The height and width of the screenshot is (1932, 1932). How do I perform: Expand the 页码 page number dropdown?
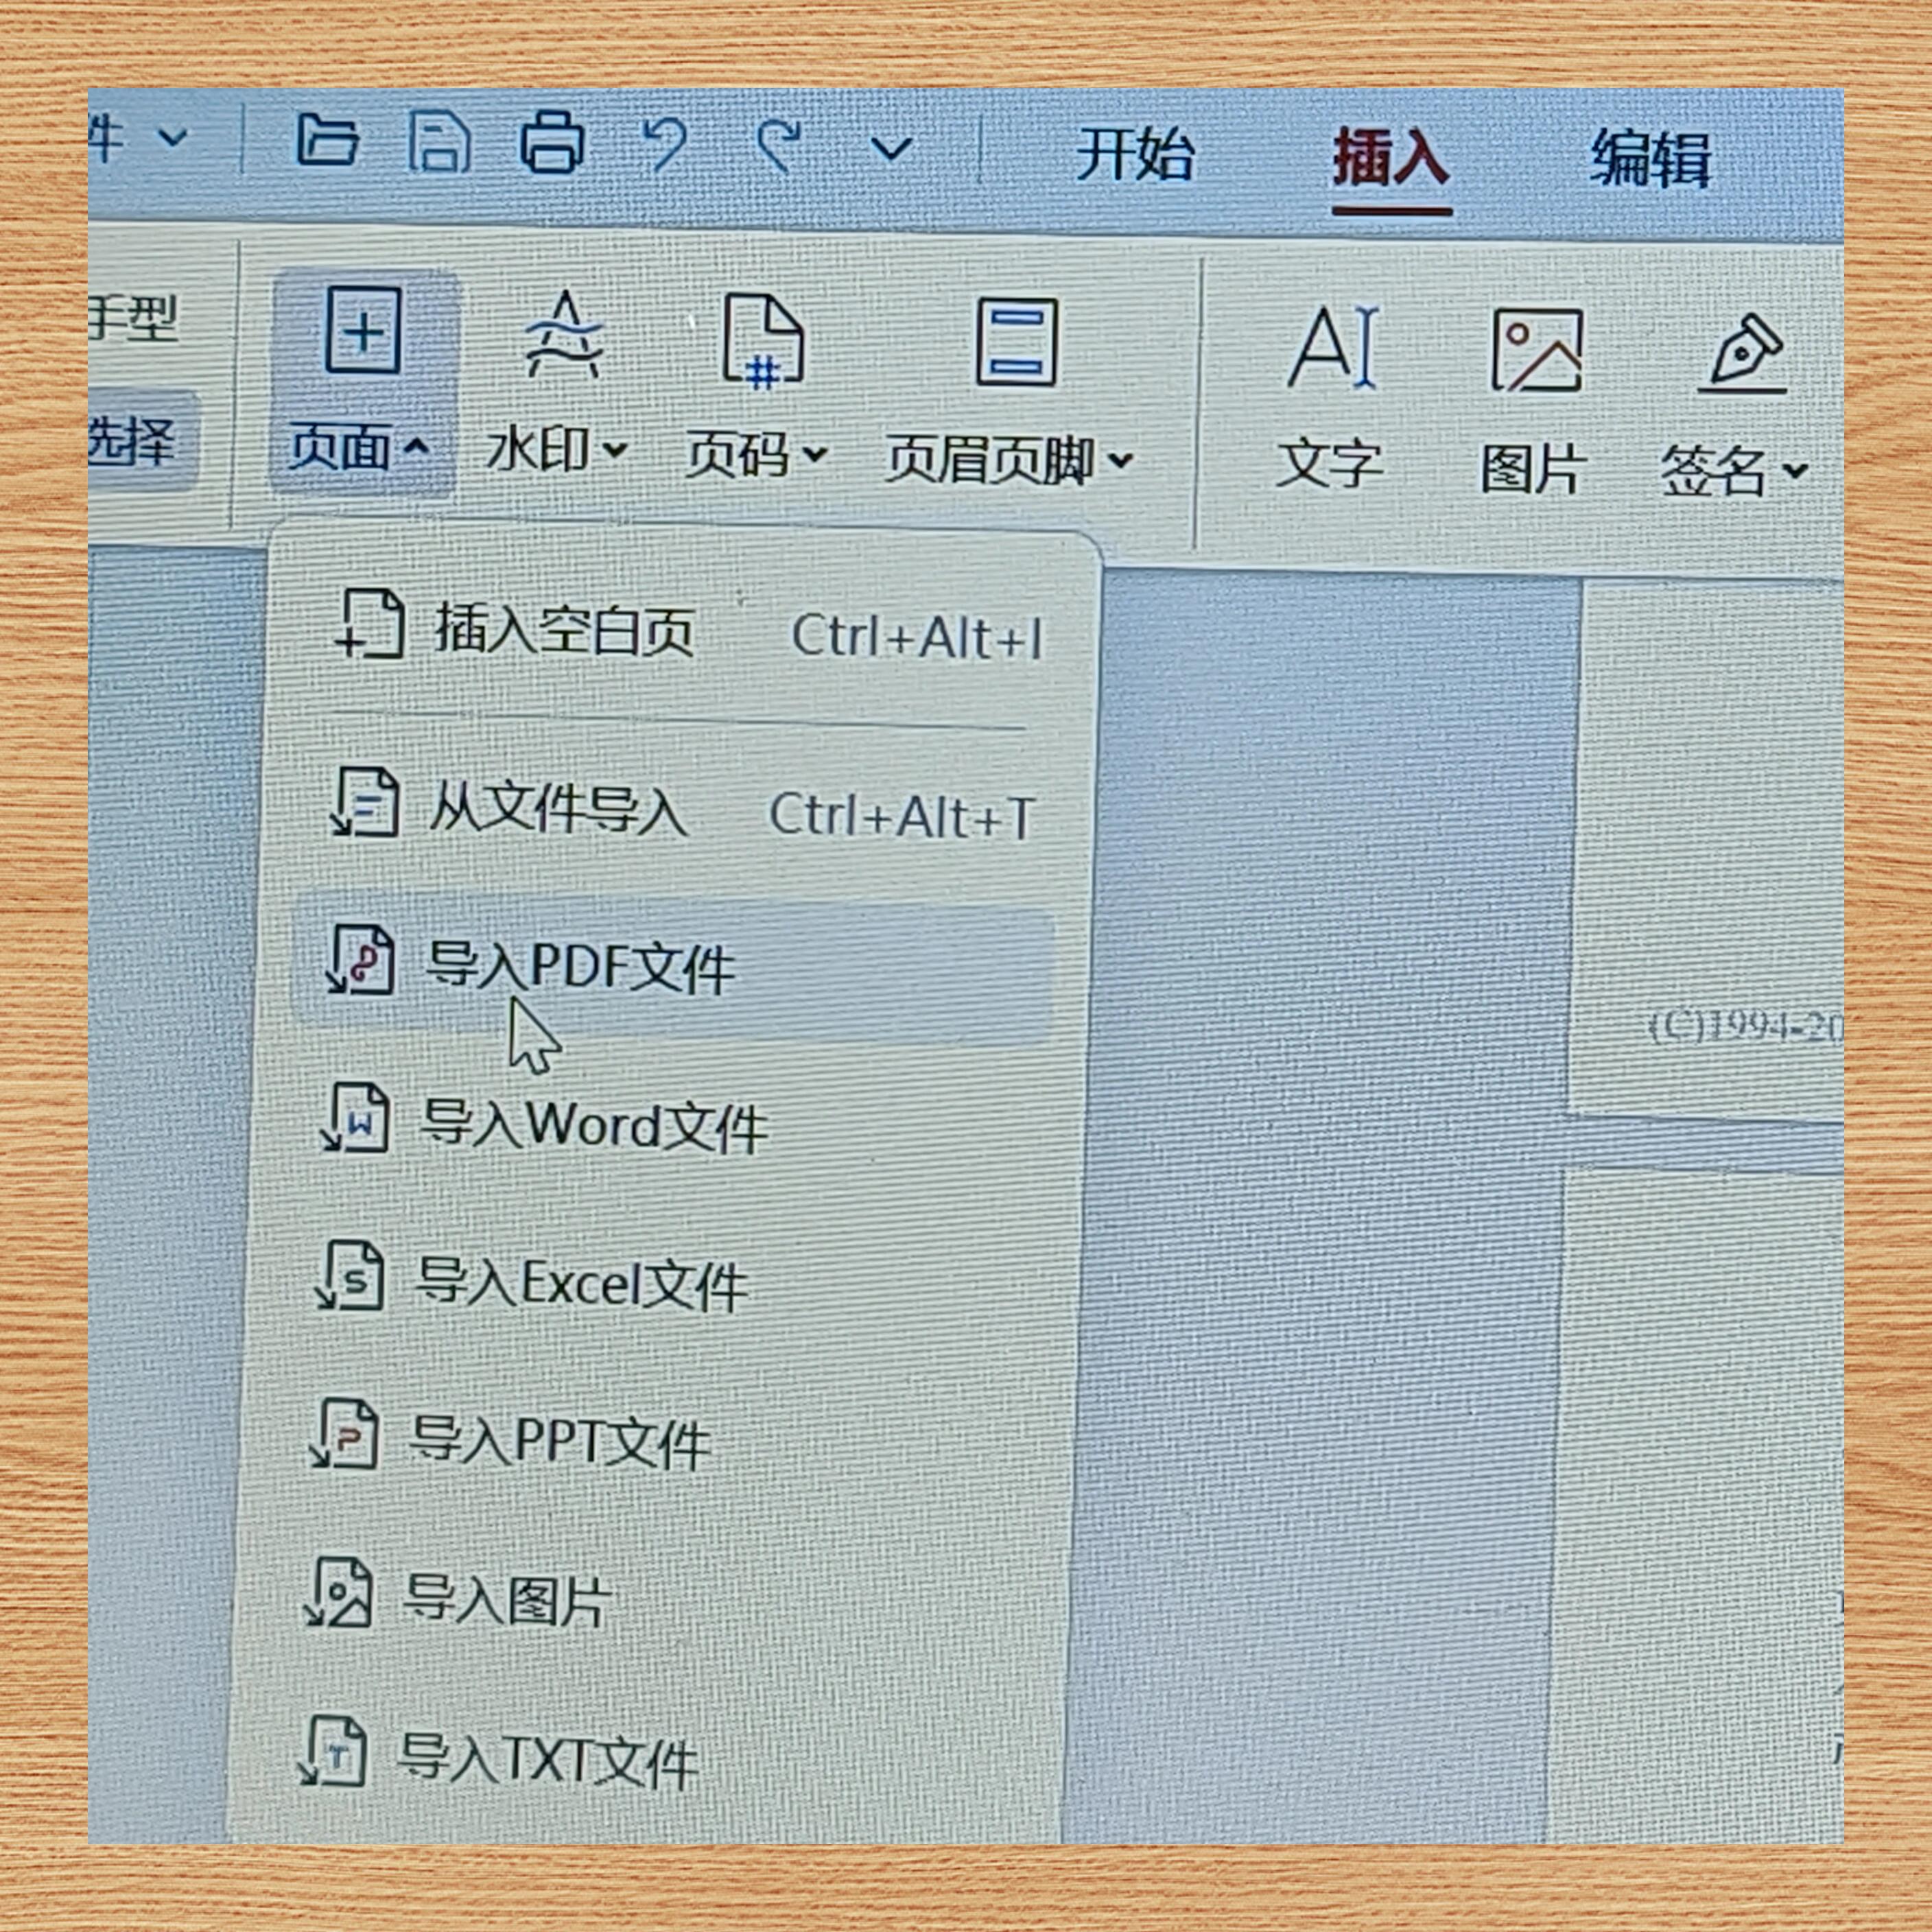(757, 455)
